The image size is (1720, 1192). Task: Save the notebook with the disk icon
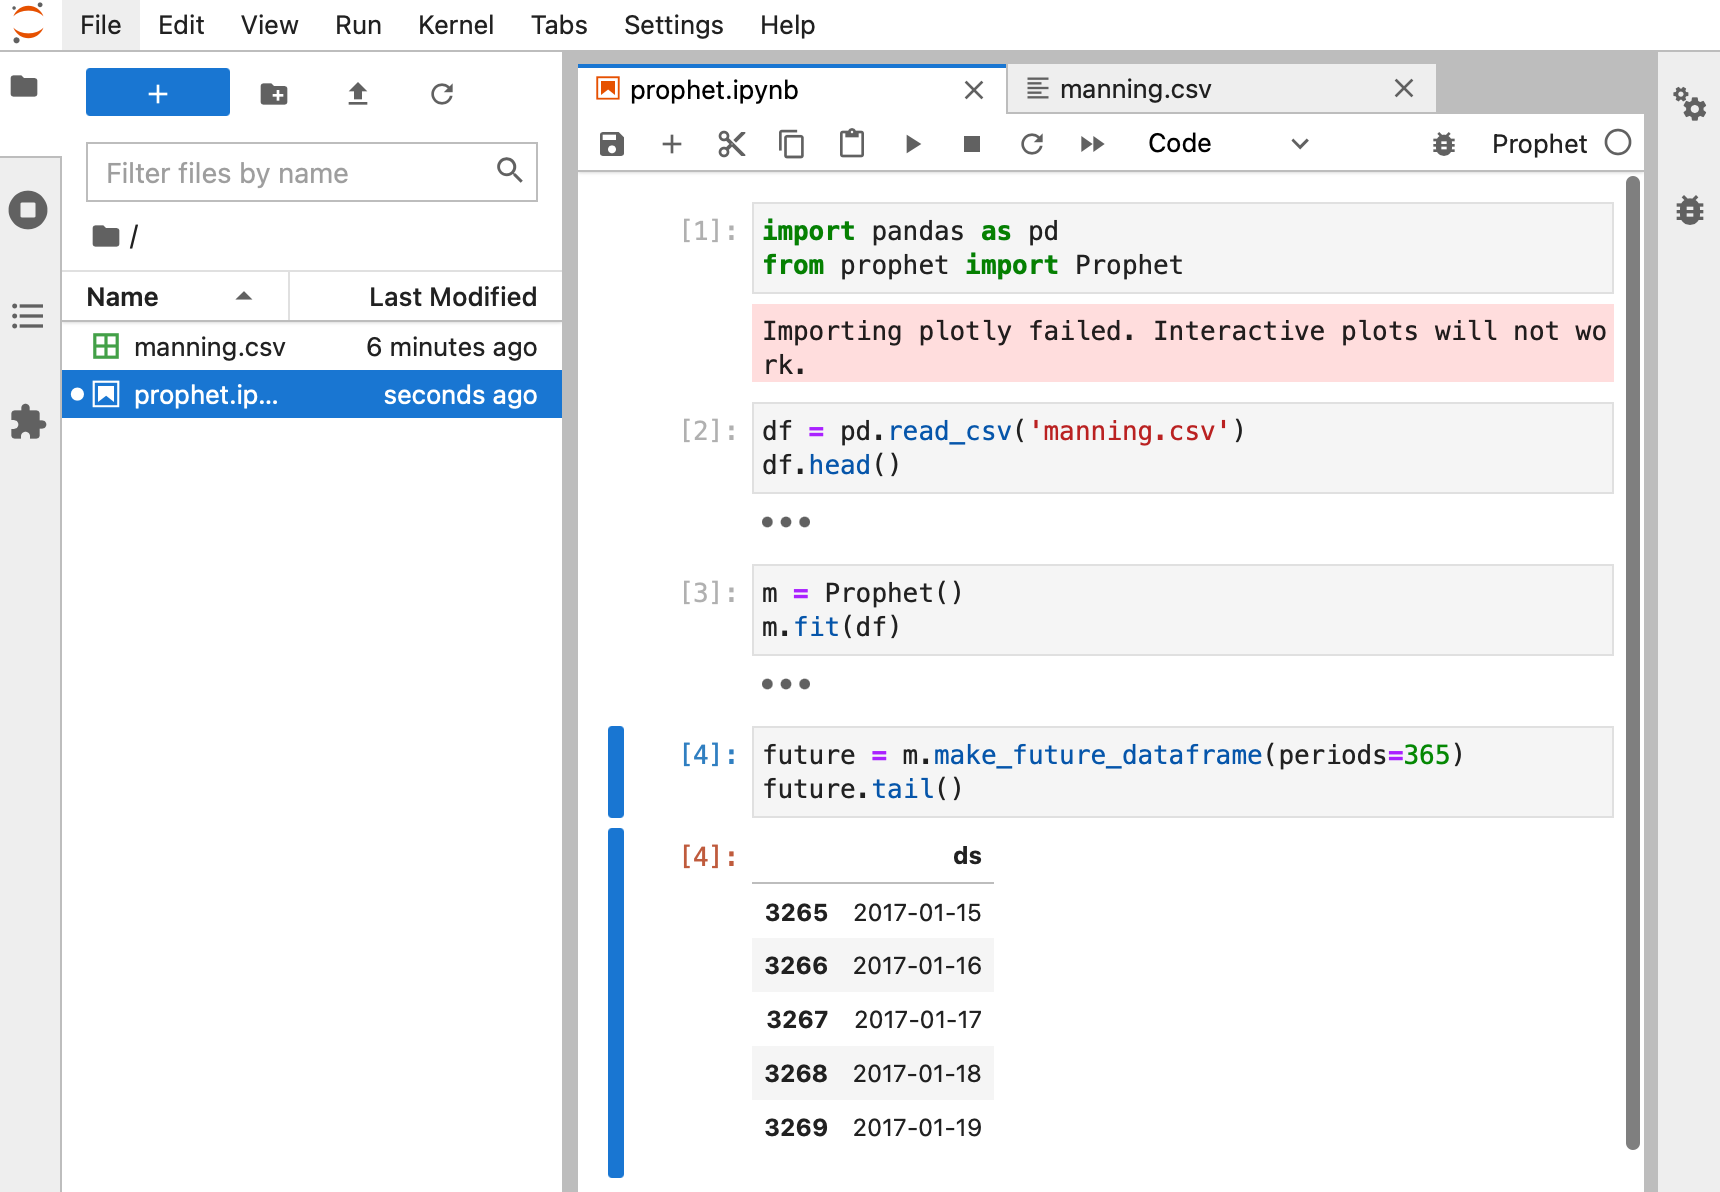pyautogui.click(x=612, y=144)
